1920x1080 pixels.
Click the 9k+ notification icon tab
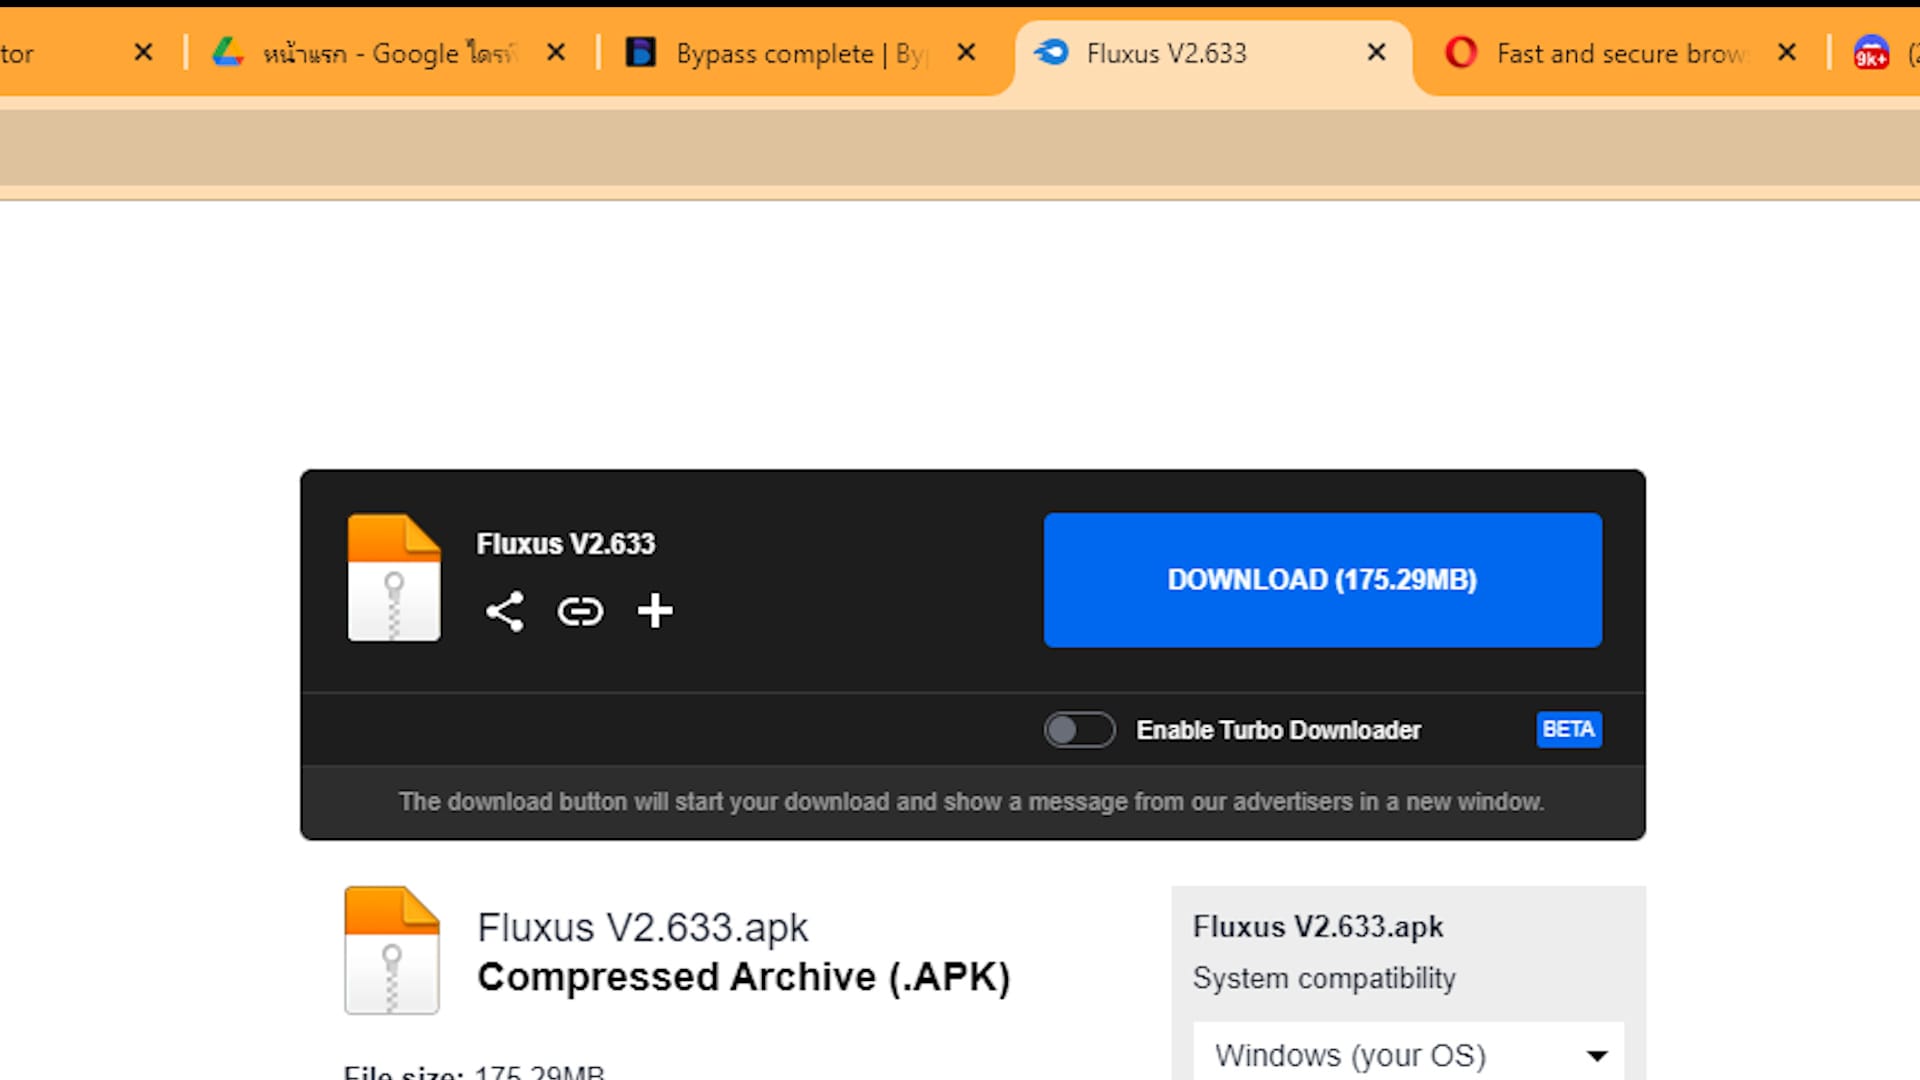[x=1871, y=53]
